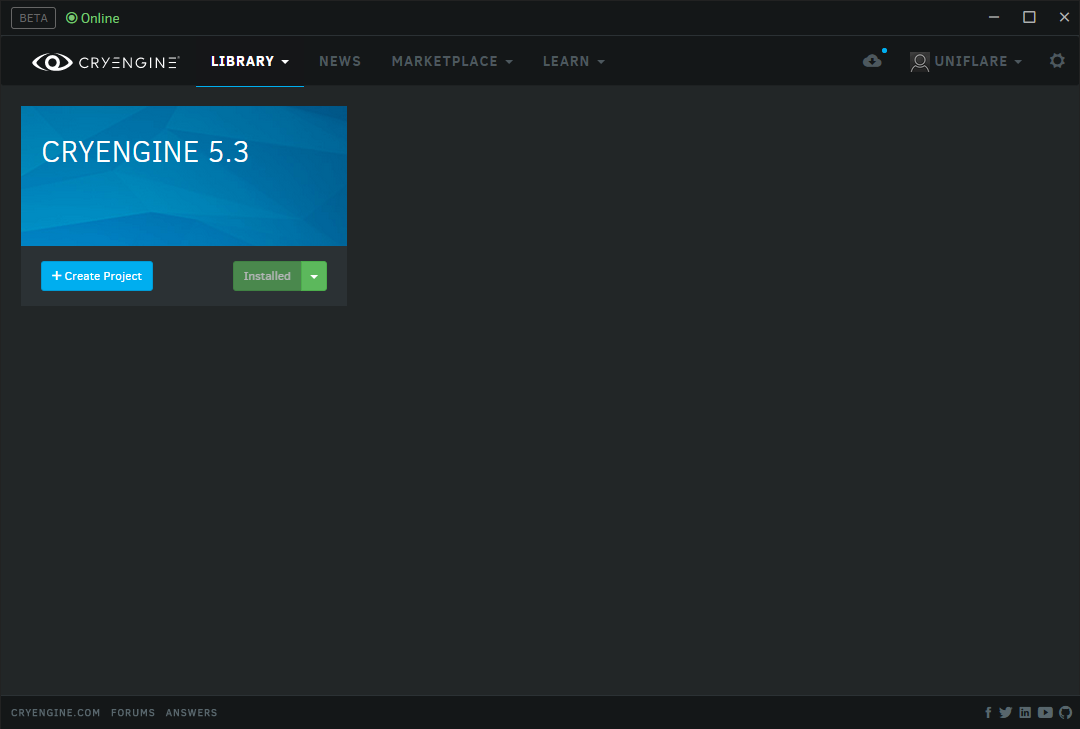Expand the LEARN menu
The image size is (1080, 729).
(x=574, y=61)
